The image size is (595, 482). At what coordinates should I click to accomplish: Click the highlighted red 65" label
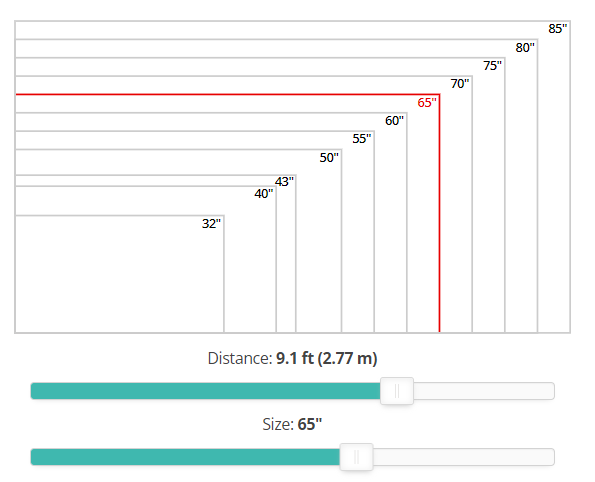427,102
